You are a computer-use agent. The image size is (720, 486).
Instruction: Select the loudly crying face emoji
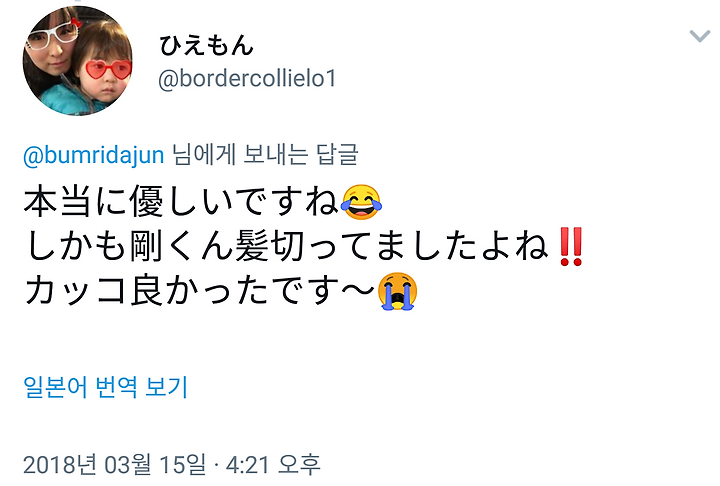coord(397,291)
